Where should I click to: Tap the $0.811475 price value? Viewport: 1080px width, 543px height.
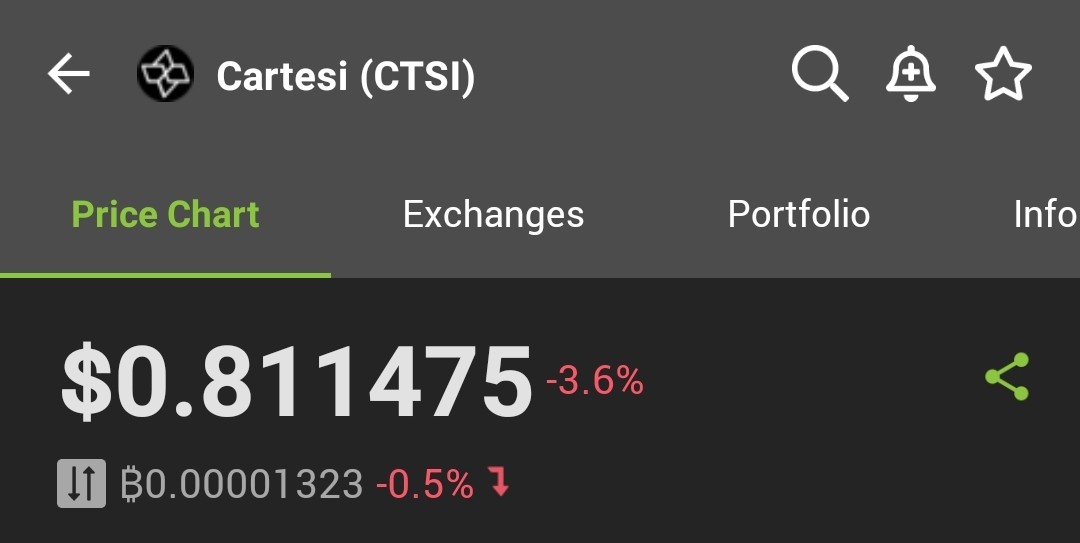(297, 382)
